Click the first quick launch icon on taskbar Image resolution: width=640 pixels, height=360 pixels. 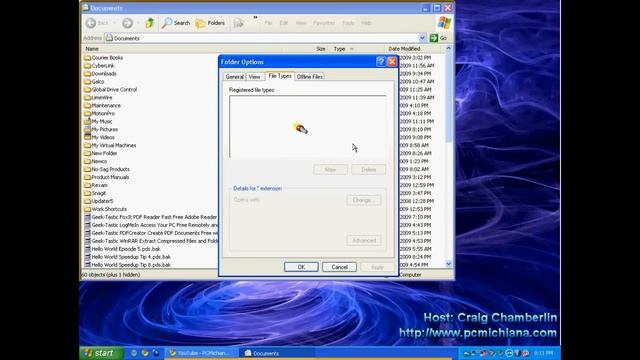point(133,353)
